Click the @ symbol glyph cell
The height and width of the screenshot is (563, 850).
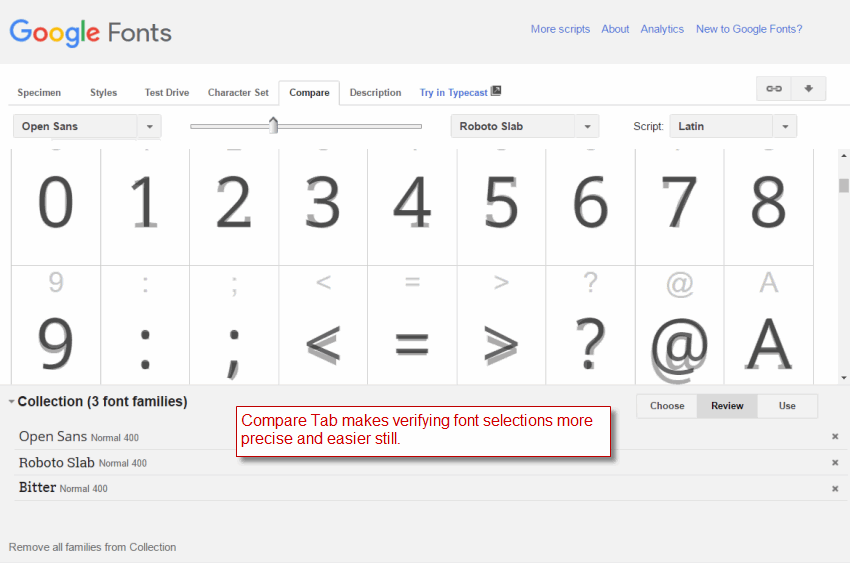tap(680, 325)
